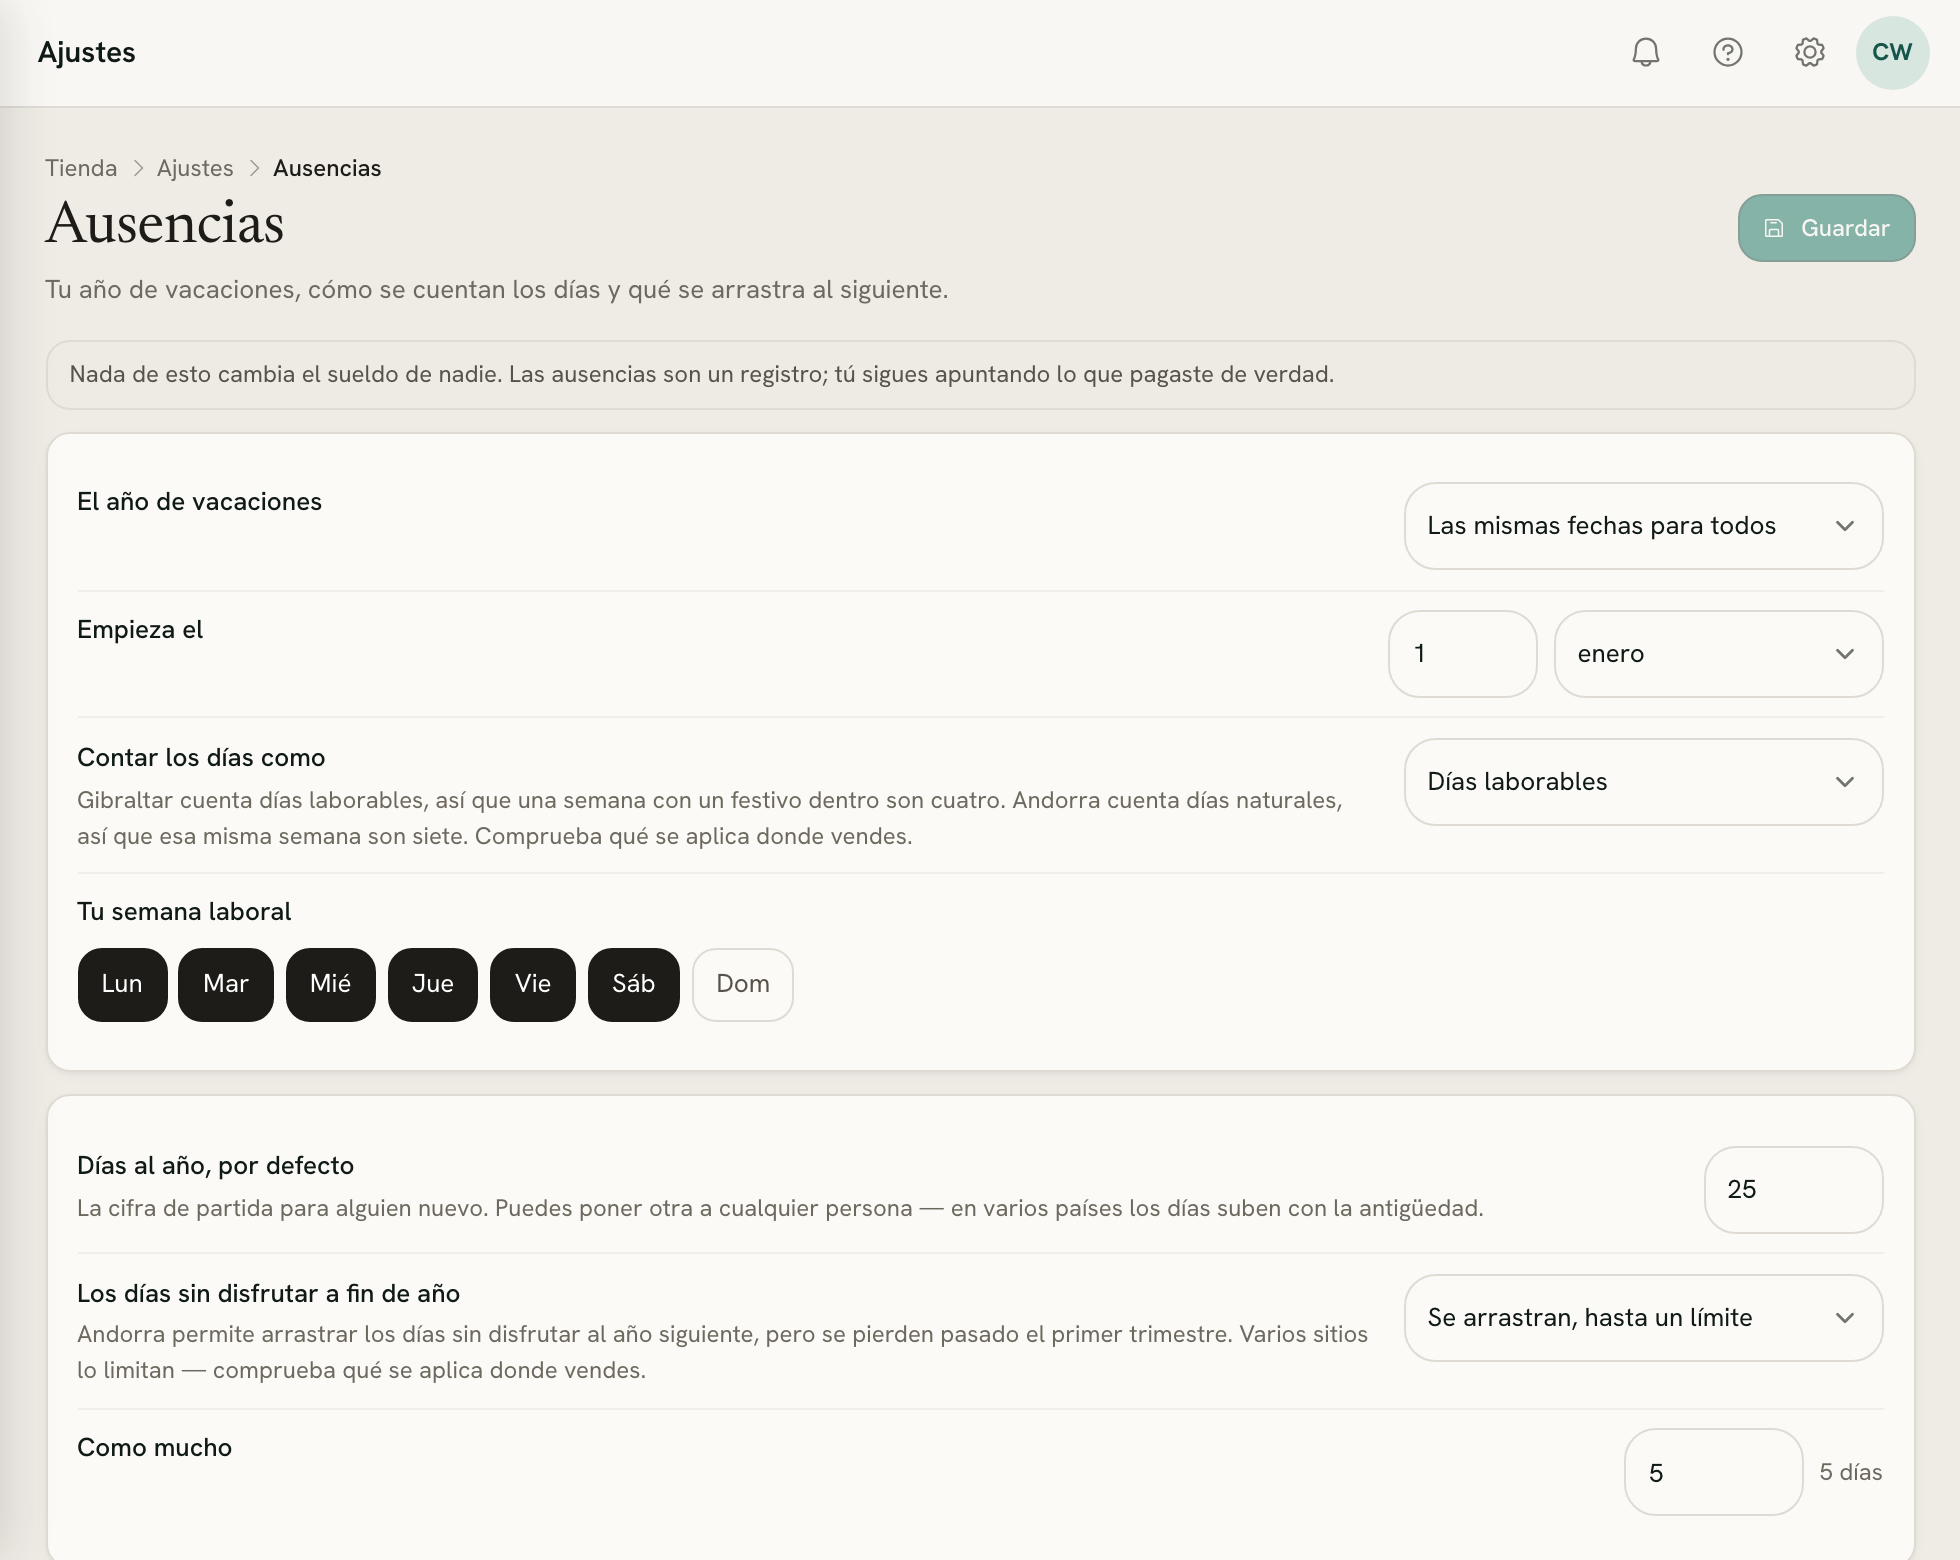Click 'Los días sin disfrutar a fin de año' label

[x=268, y=1294]
